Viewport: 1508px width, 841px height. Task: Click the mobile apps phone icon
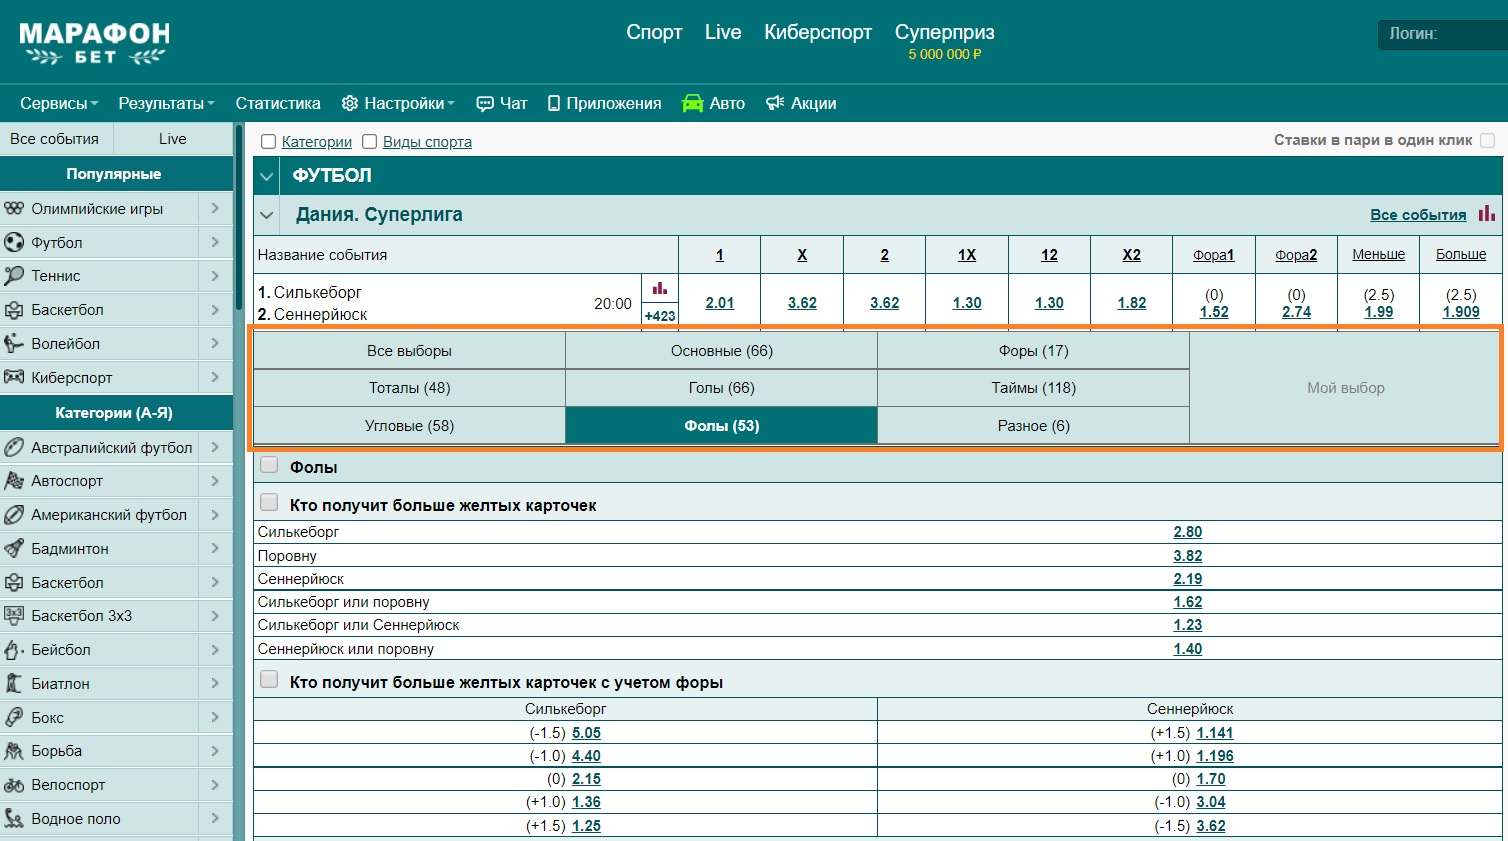click(554, 103)
